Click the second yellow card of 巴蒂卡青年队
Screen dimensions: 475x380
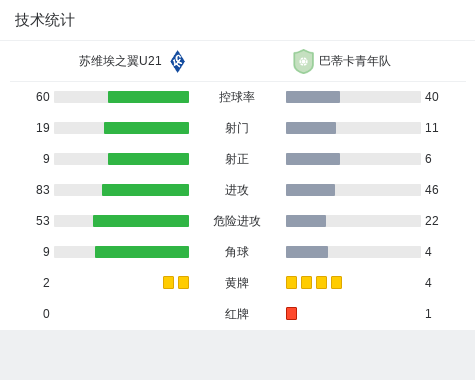point(306,282)
